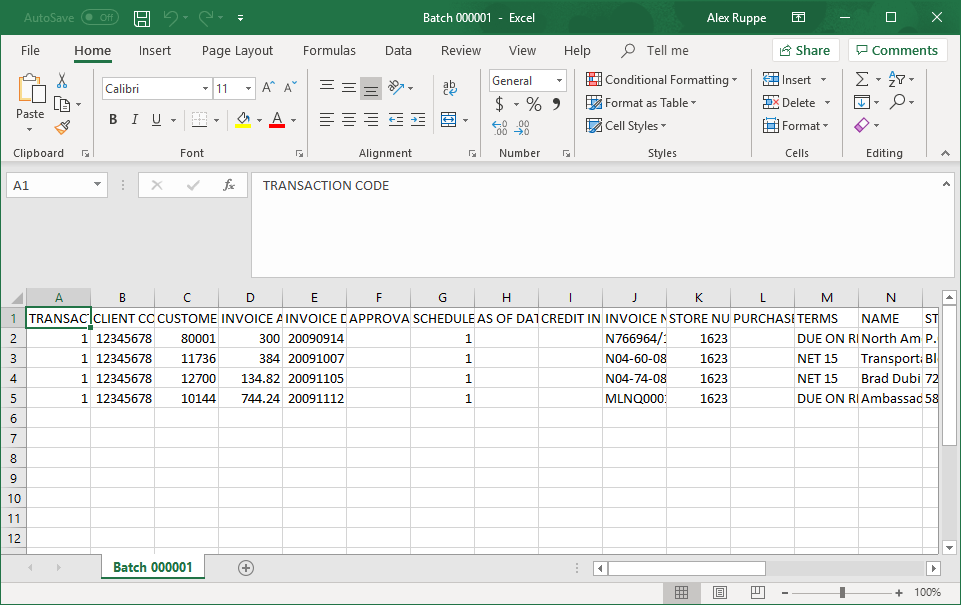Toggle italic formatting
The width and height of the screenshot is (961, 605).
point(135,120)
